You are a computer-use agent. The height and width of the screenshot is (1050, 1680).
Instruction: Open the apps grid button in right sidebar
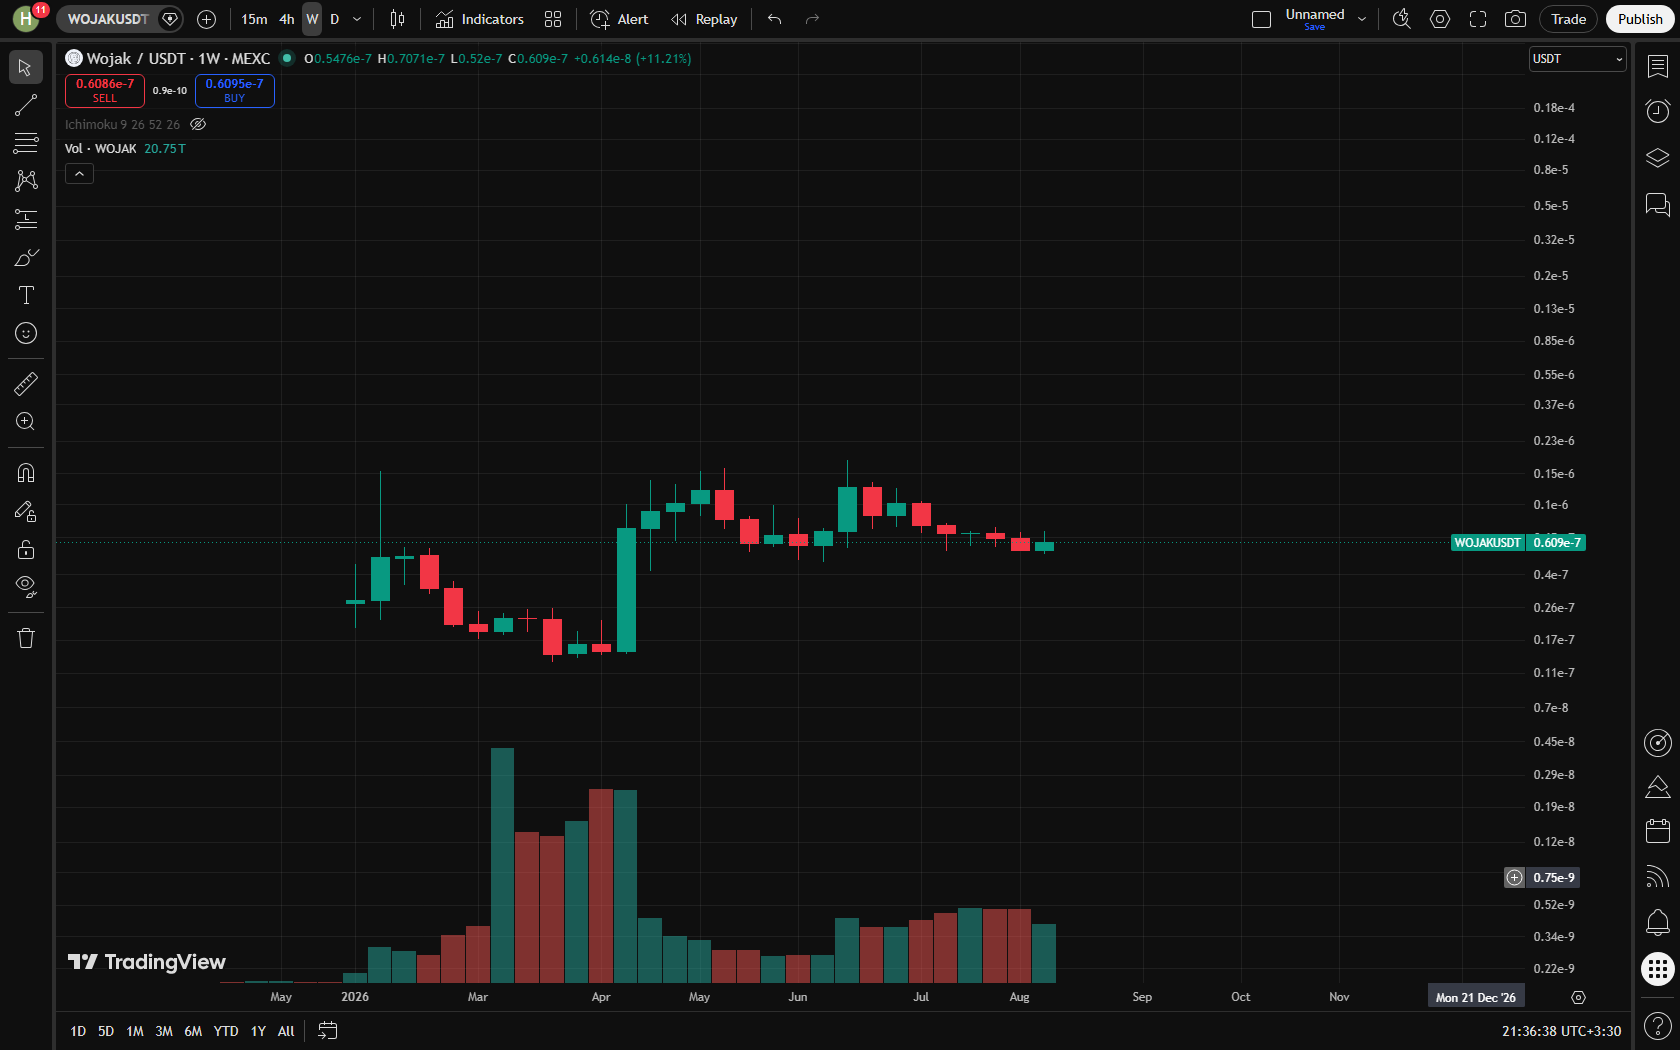1658,969
